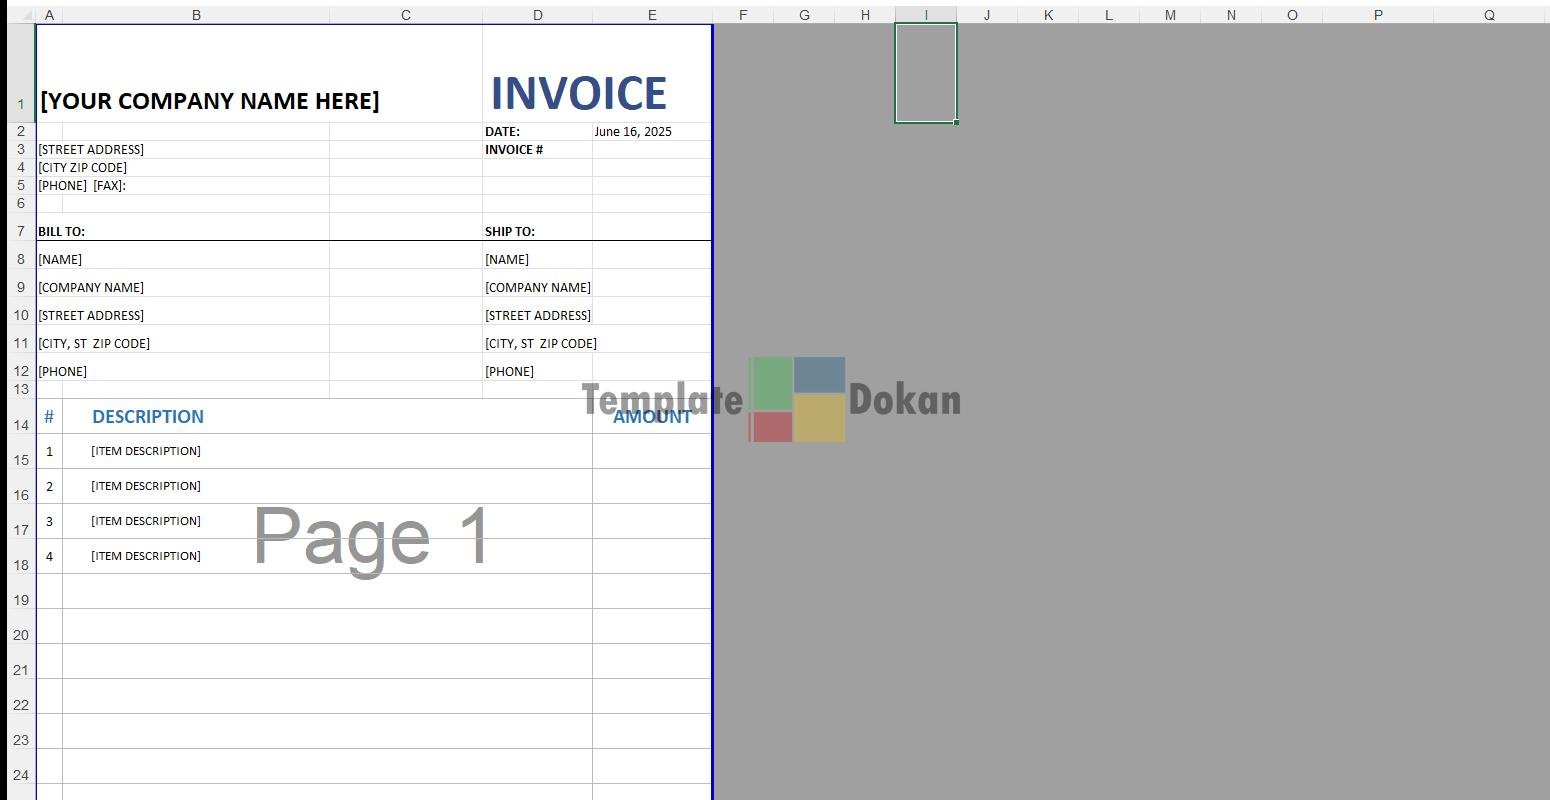Click the [CITY ZIP CODE] cell in row 4
Image resolution: width=1550 pixels, height=800 pixels.
click(x=83, y=168)
